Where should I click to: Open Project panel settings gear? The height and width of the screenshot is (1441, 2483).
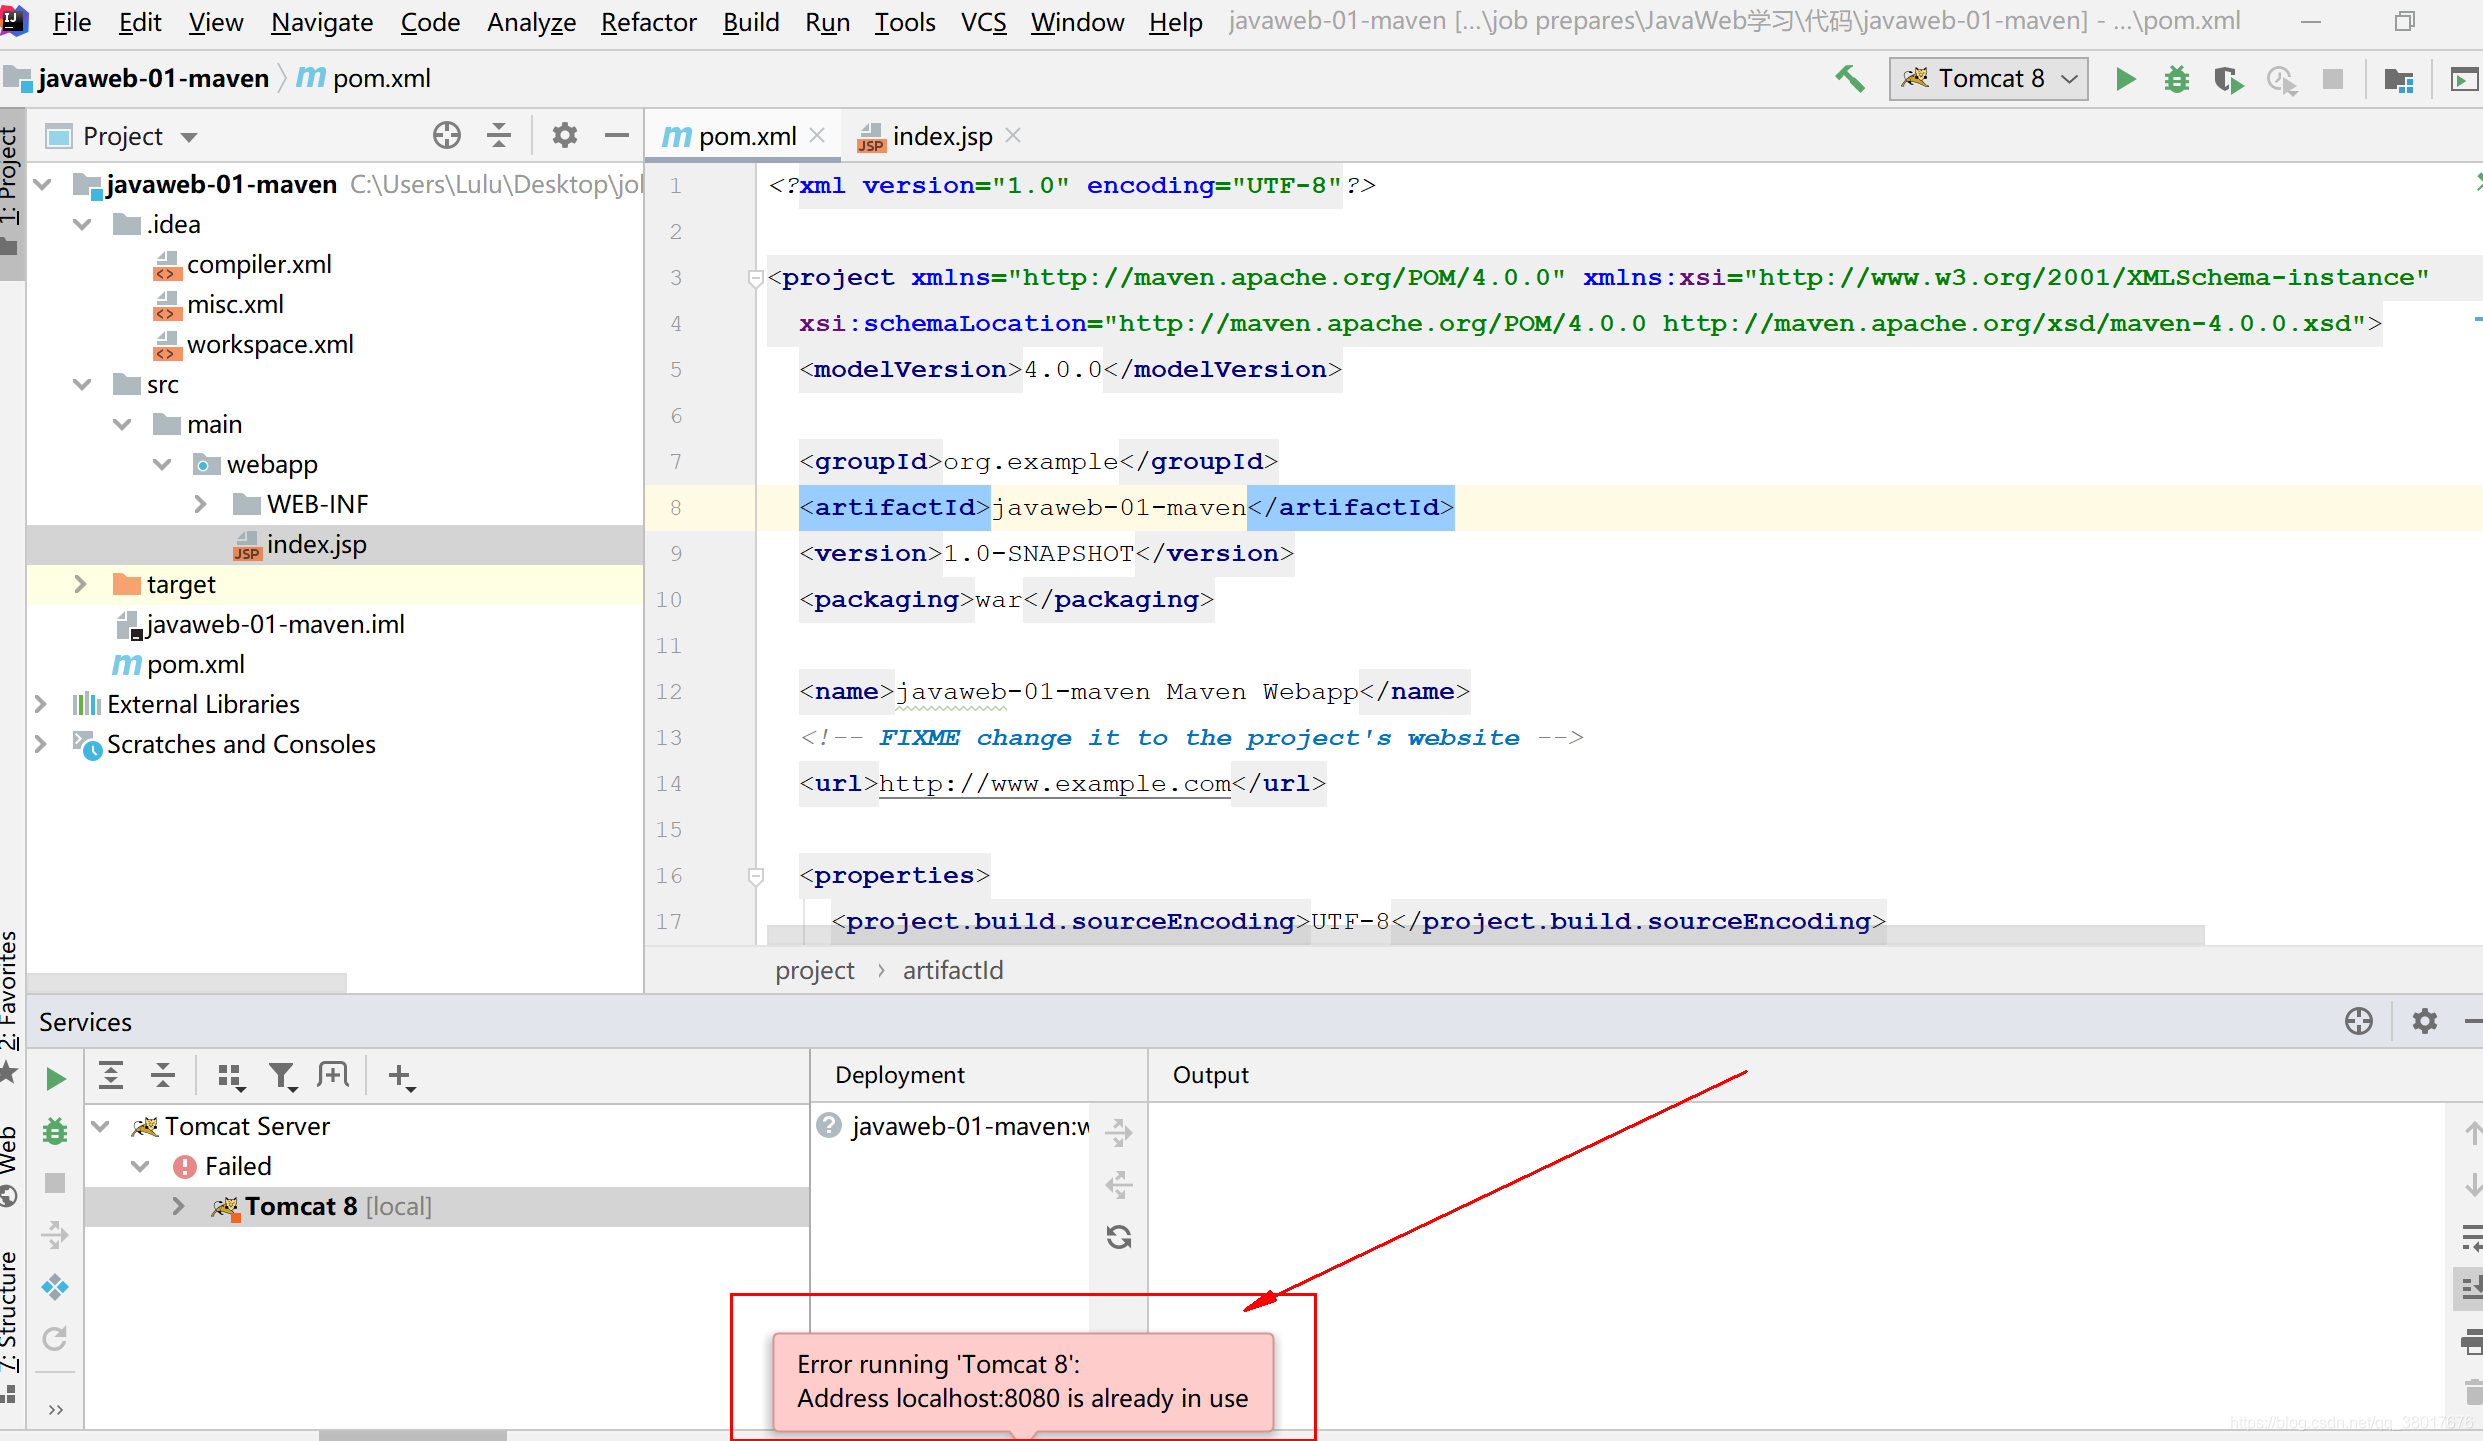pos(565,135)
